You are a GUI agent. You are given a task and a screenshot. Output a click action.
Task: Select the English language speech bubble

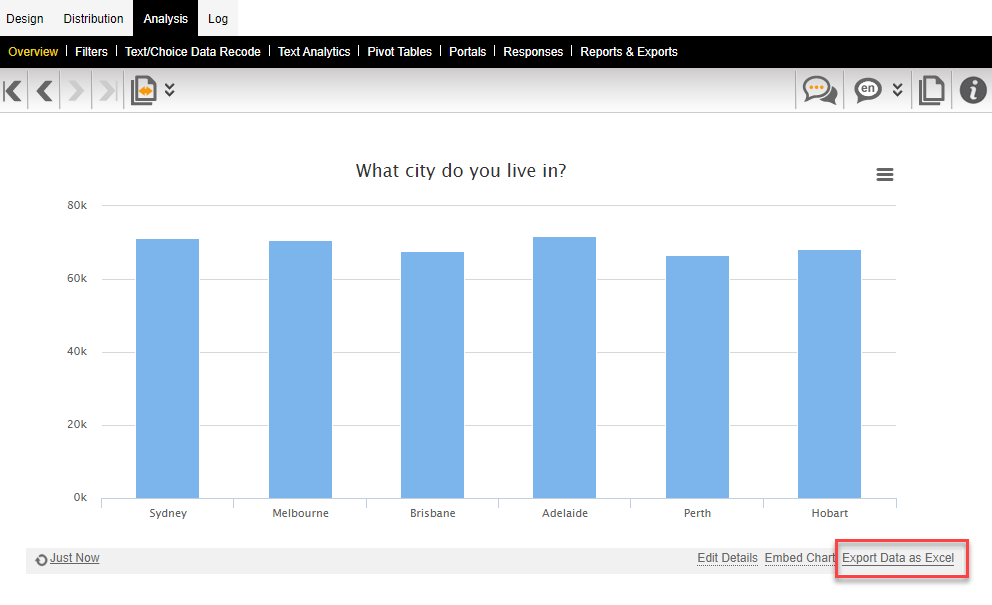click(x=867, y=90)
